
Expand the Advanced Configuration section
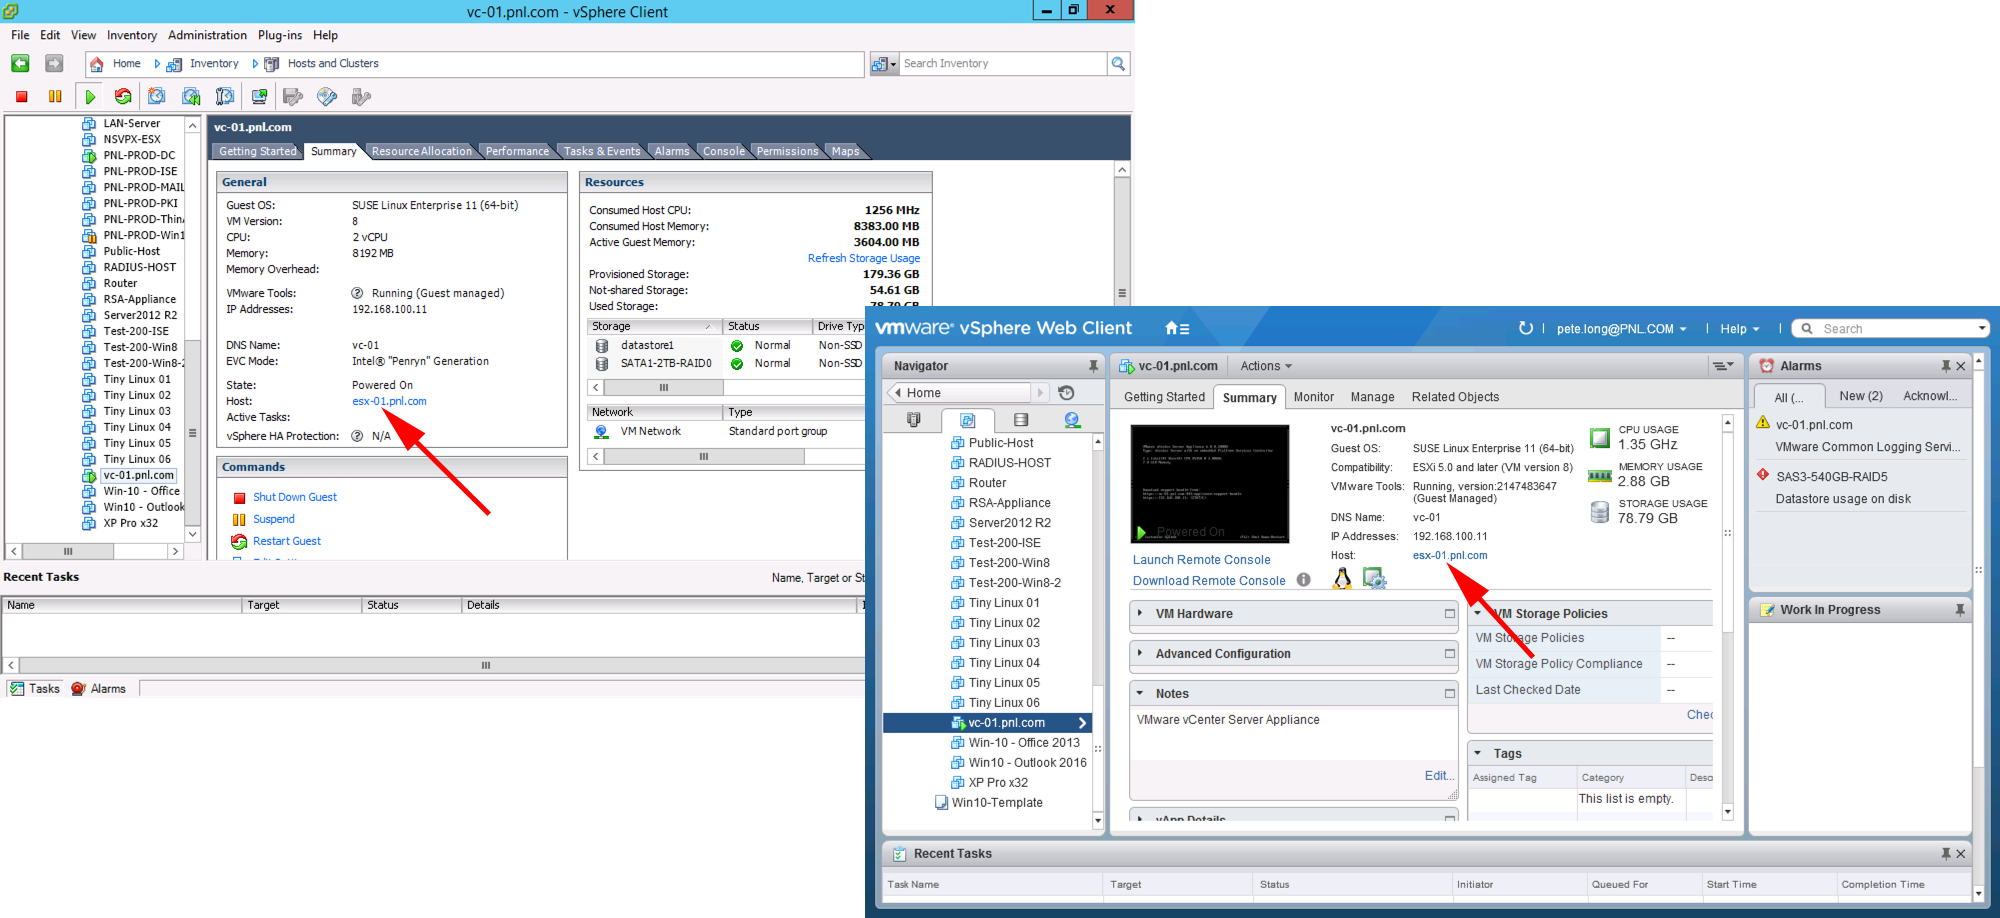click(x=1140, y=653)
